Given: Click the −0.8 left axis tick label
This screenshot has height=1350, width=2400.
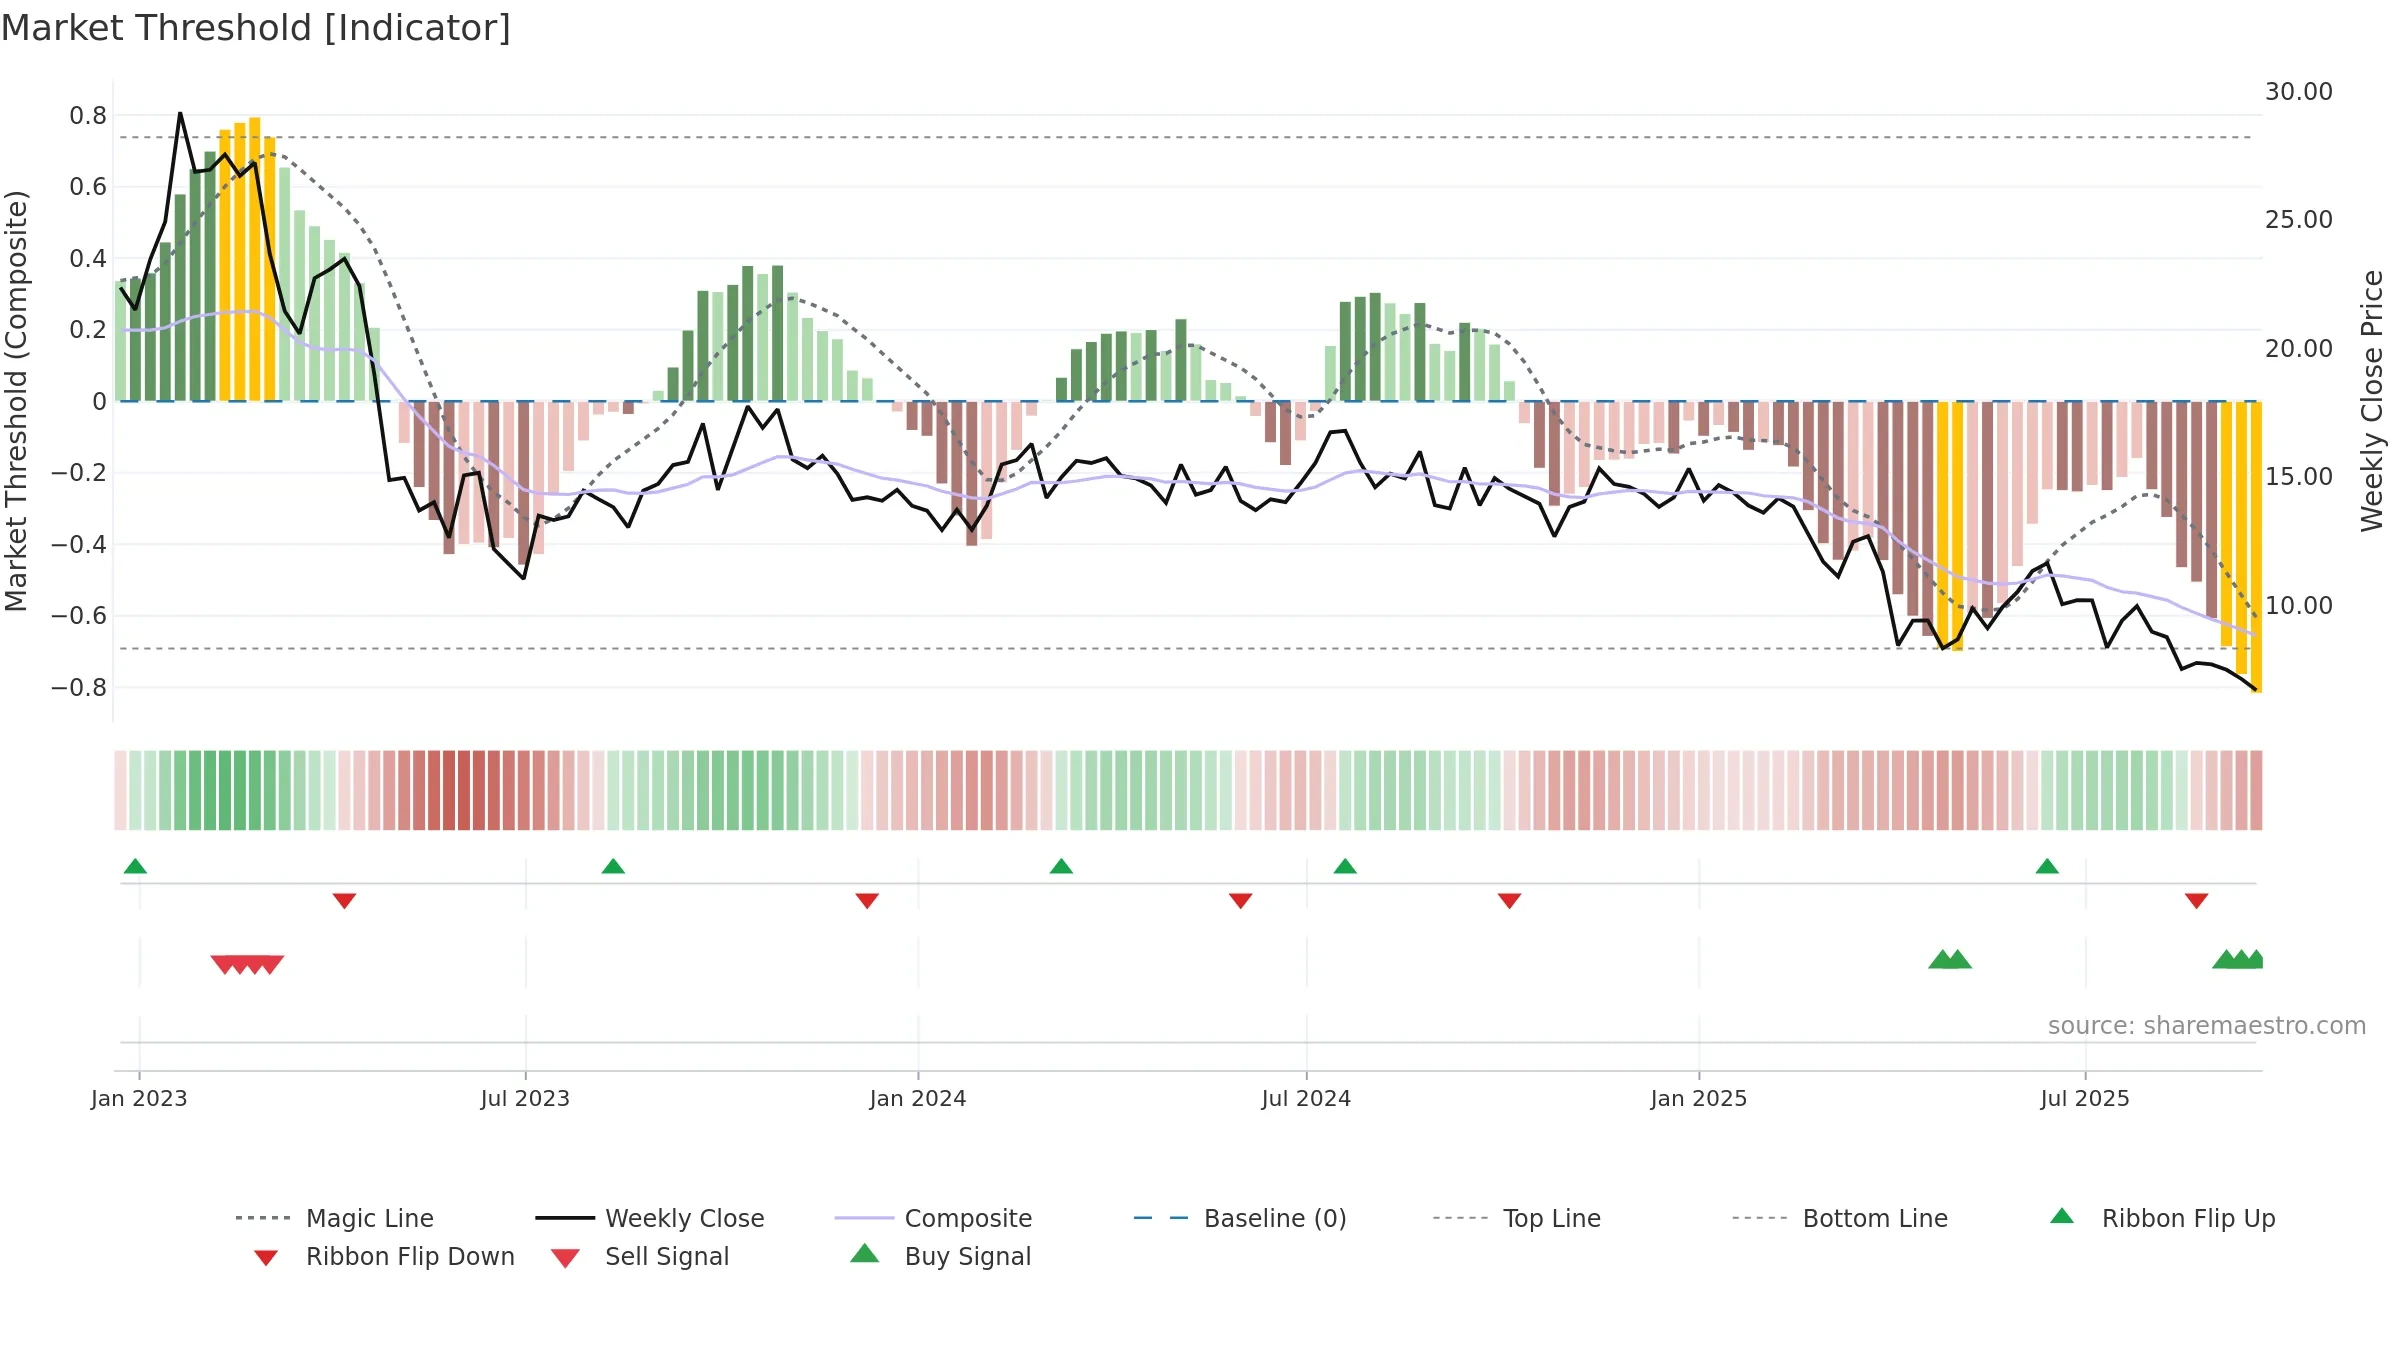Looking at the screenshot, I should pos(79,688).
